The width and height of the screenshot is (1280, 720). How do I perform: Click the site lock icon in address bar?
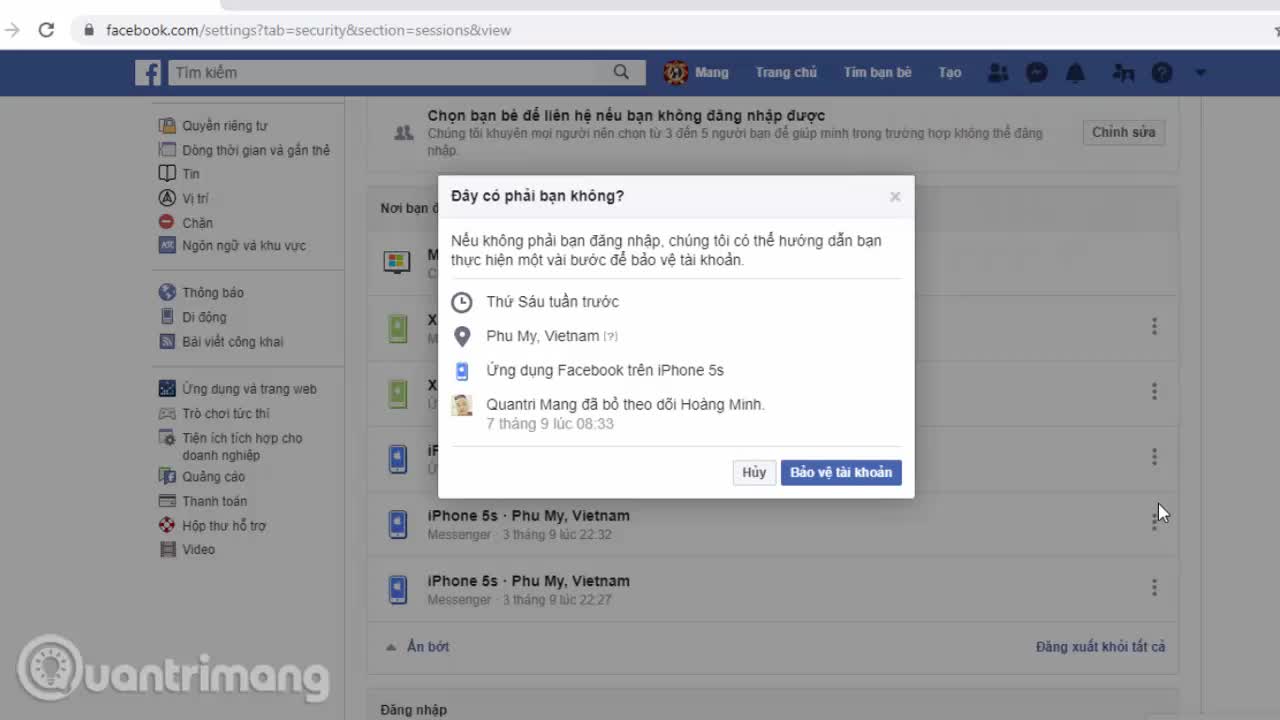(x=89, y=30)
